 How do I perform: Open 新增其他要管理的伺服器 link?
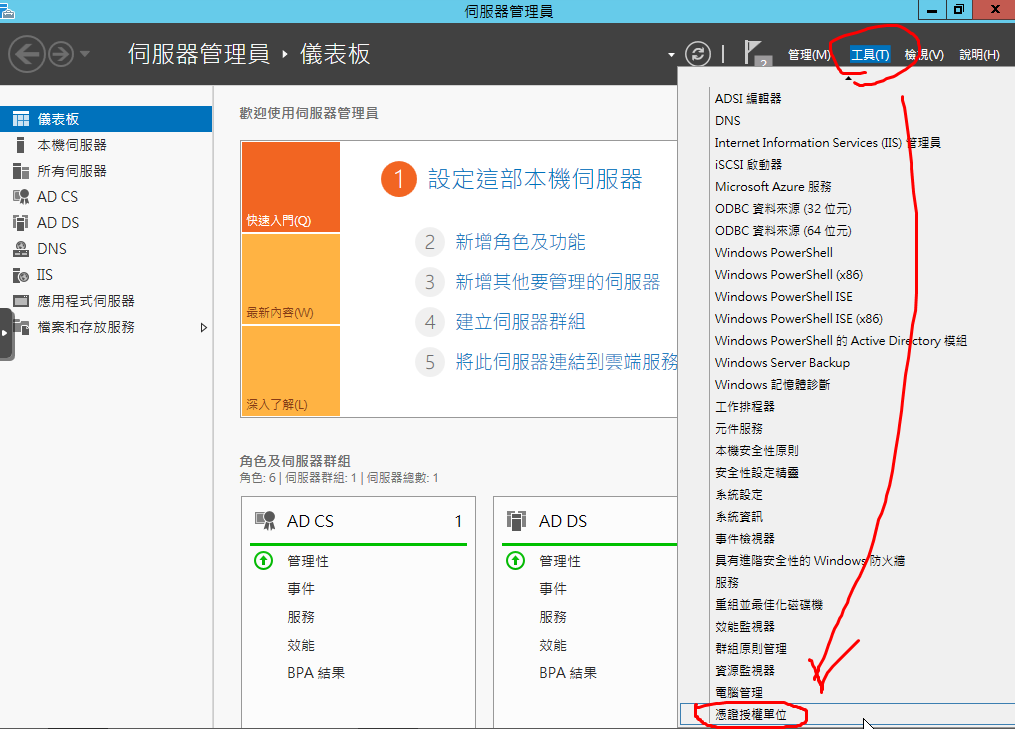557,282
